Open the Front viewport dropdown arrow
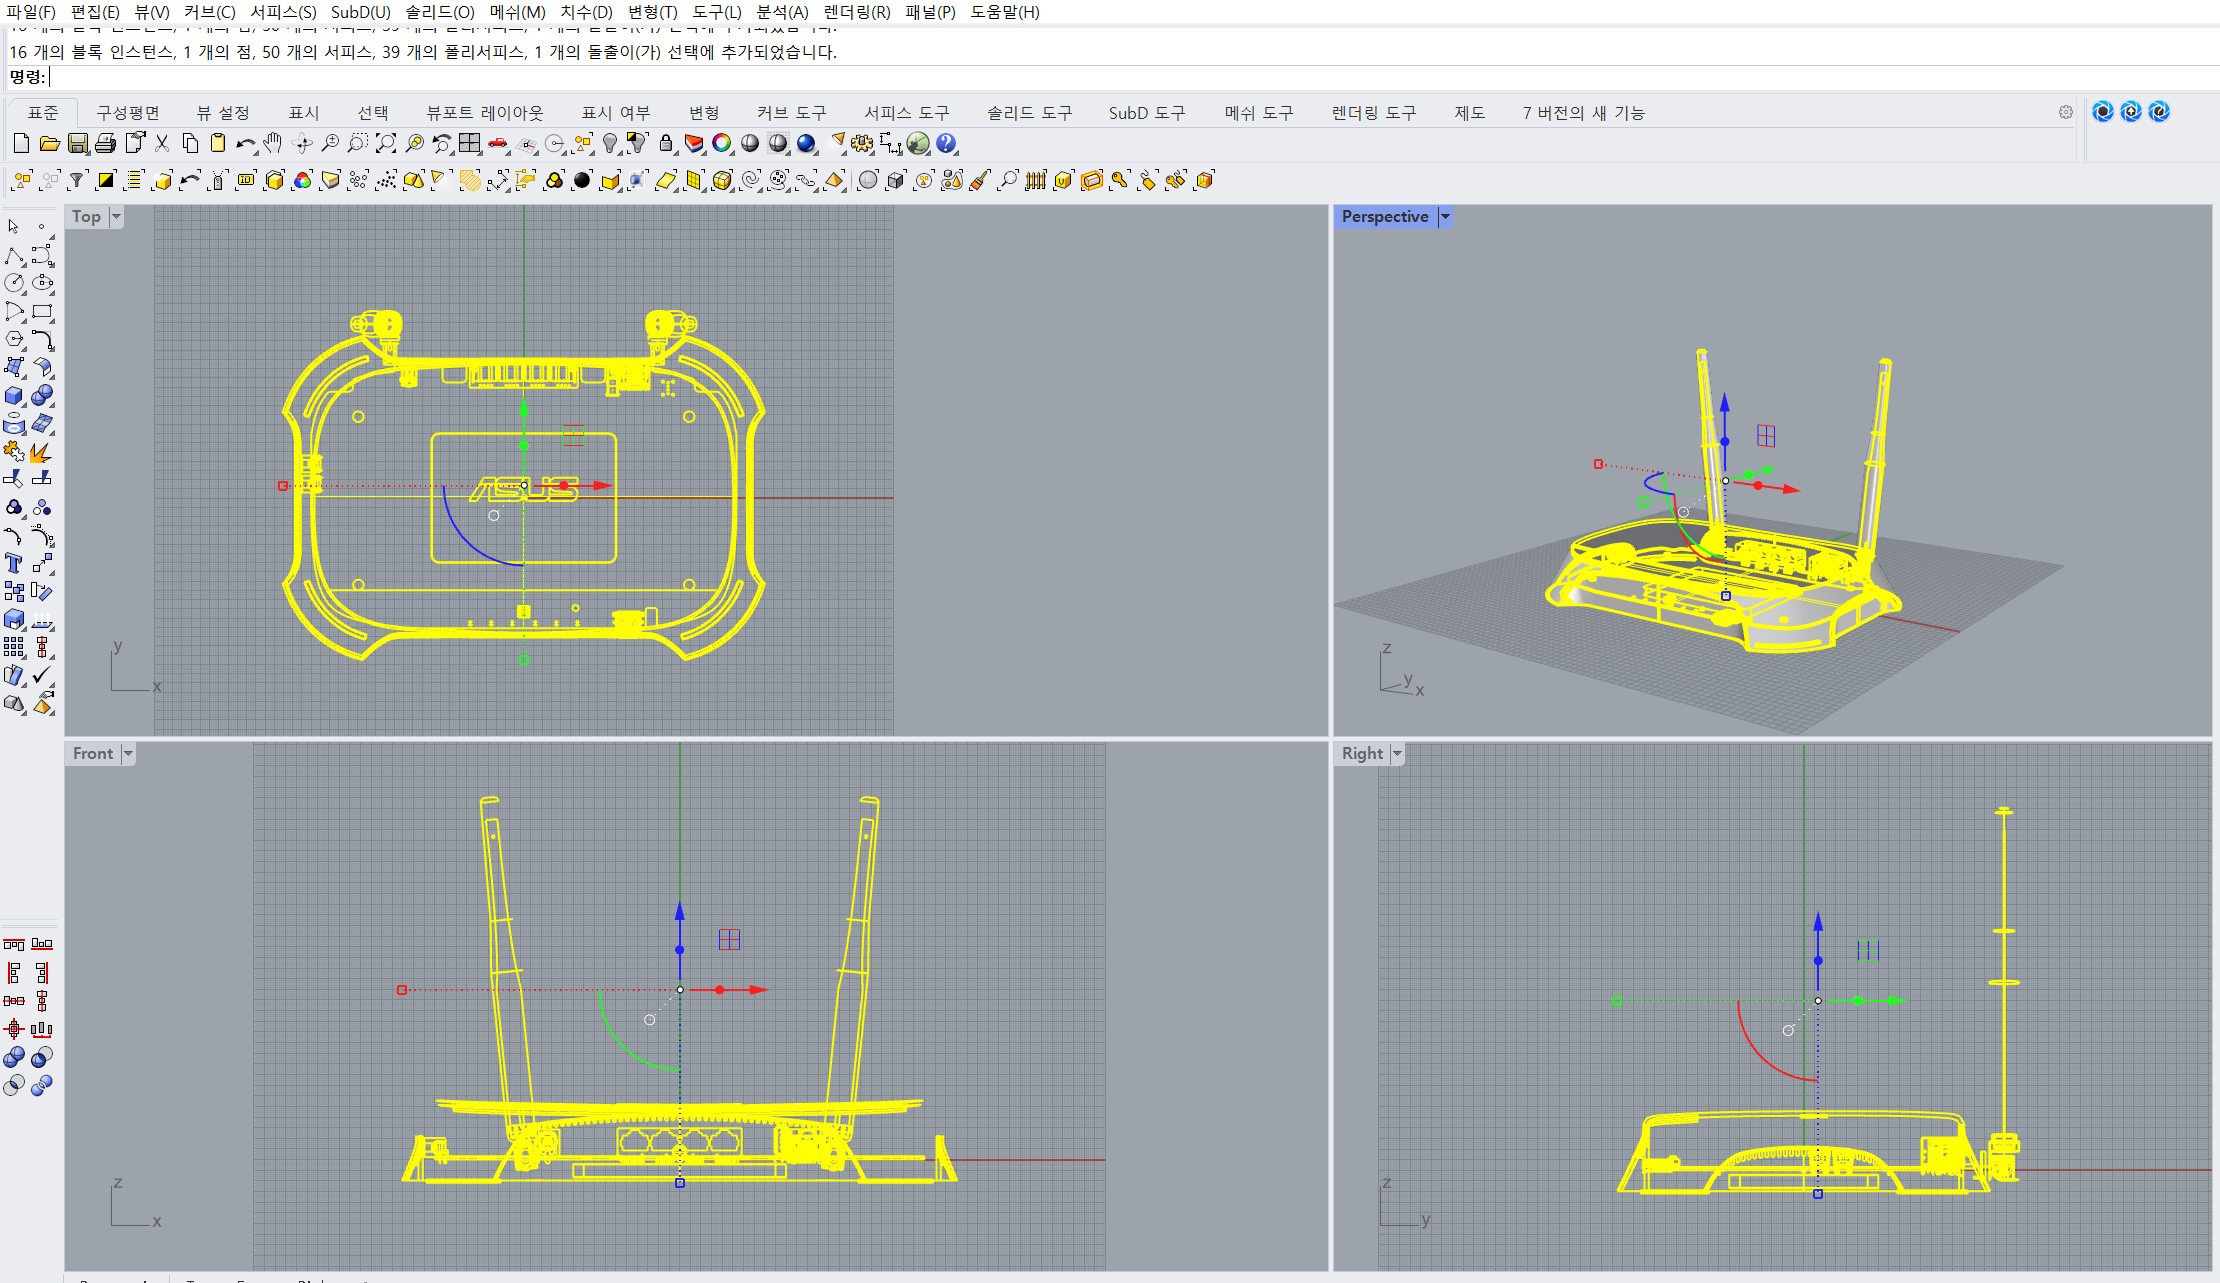This screenshot has width=2220, height=1283. tap(128, 754)
